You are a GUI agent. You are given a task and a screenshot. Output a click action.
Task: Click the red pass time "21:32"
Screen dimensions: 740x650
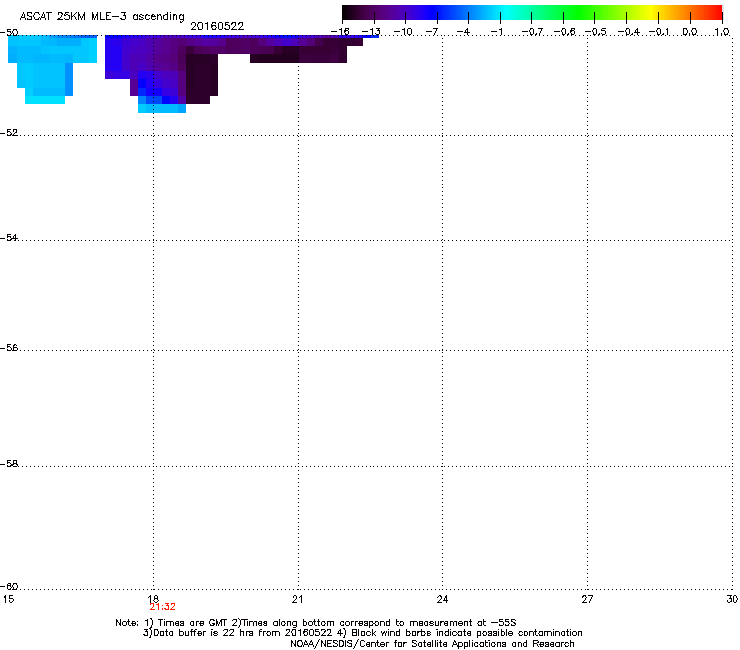162,607
